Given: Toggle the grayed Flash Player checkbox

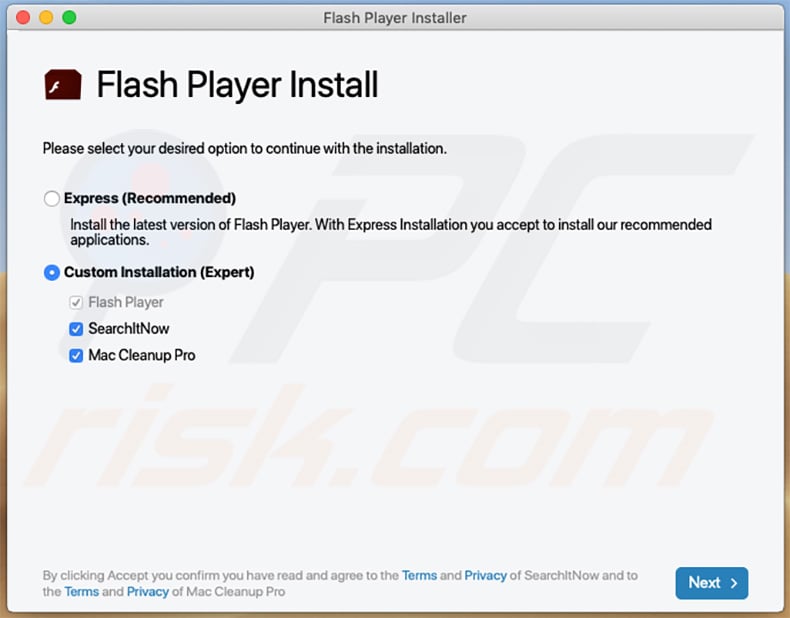Looking at the screenshot, I should point(76,302).
